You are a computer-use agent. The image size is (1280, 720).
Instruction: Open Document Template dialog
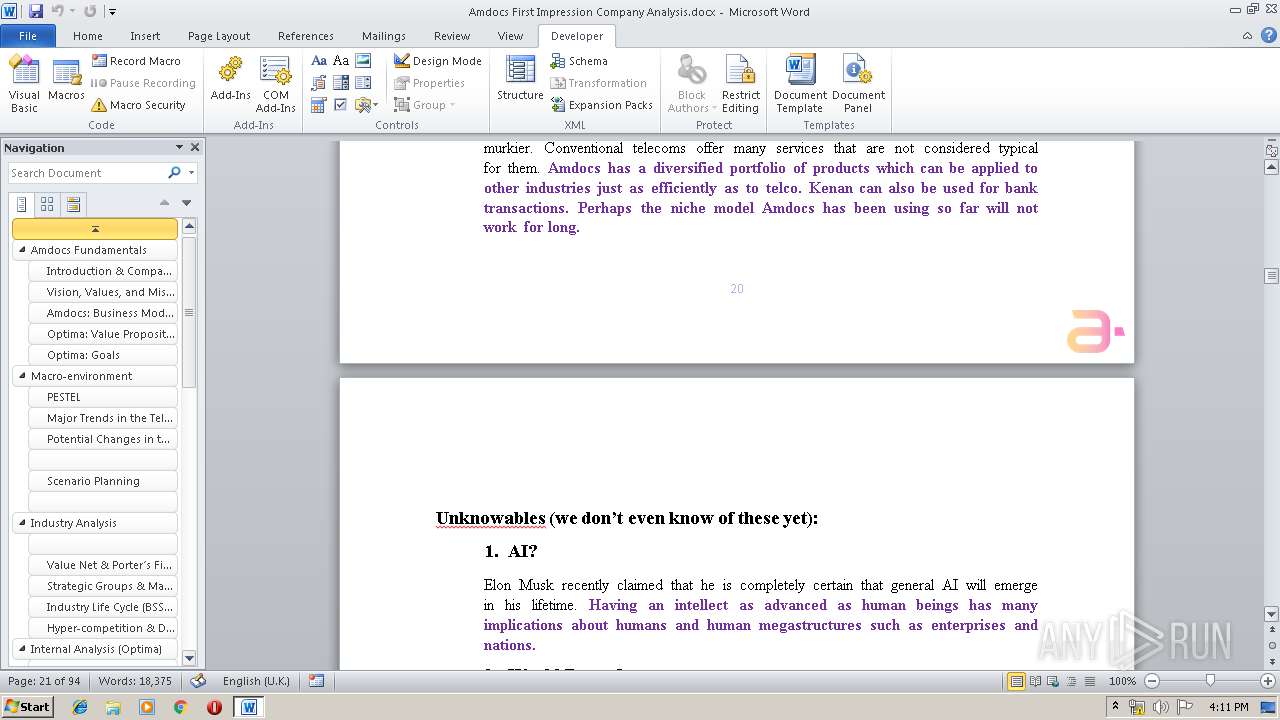(800, 84)
